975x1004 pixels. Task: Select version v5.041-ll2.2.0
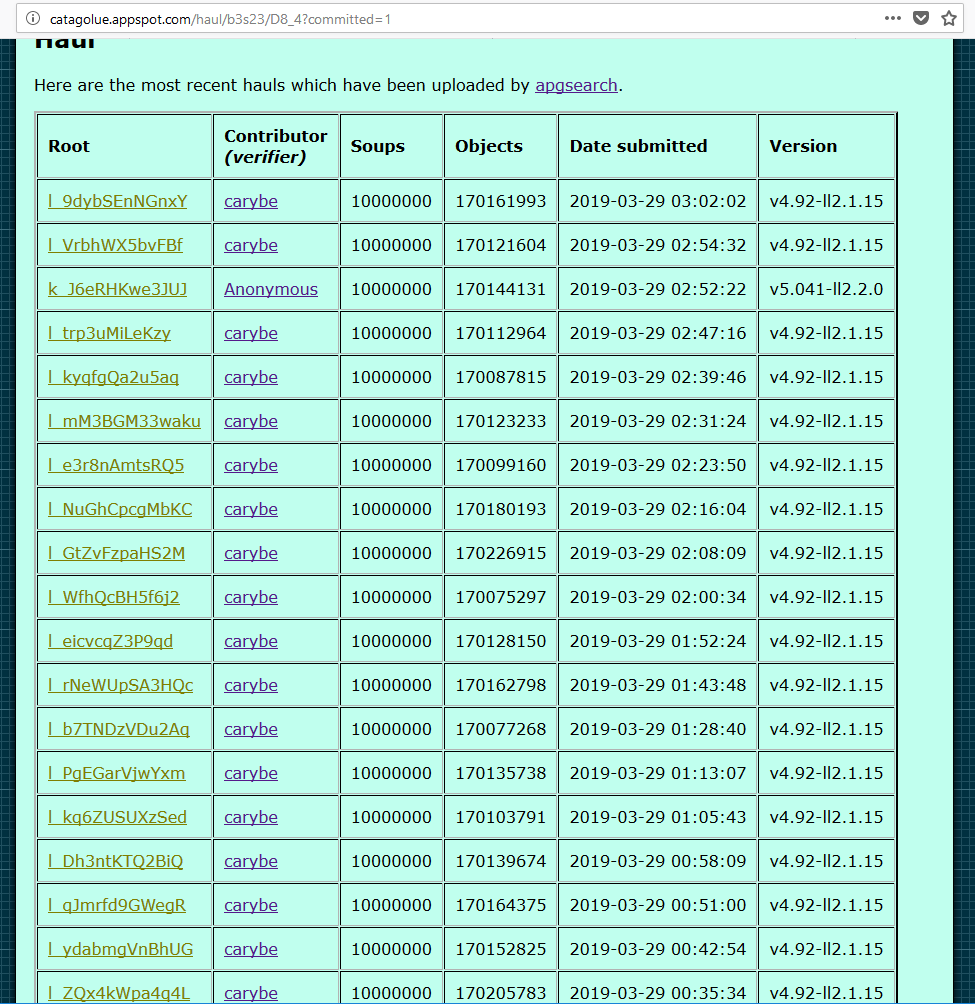(x=826, y=289)
